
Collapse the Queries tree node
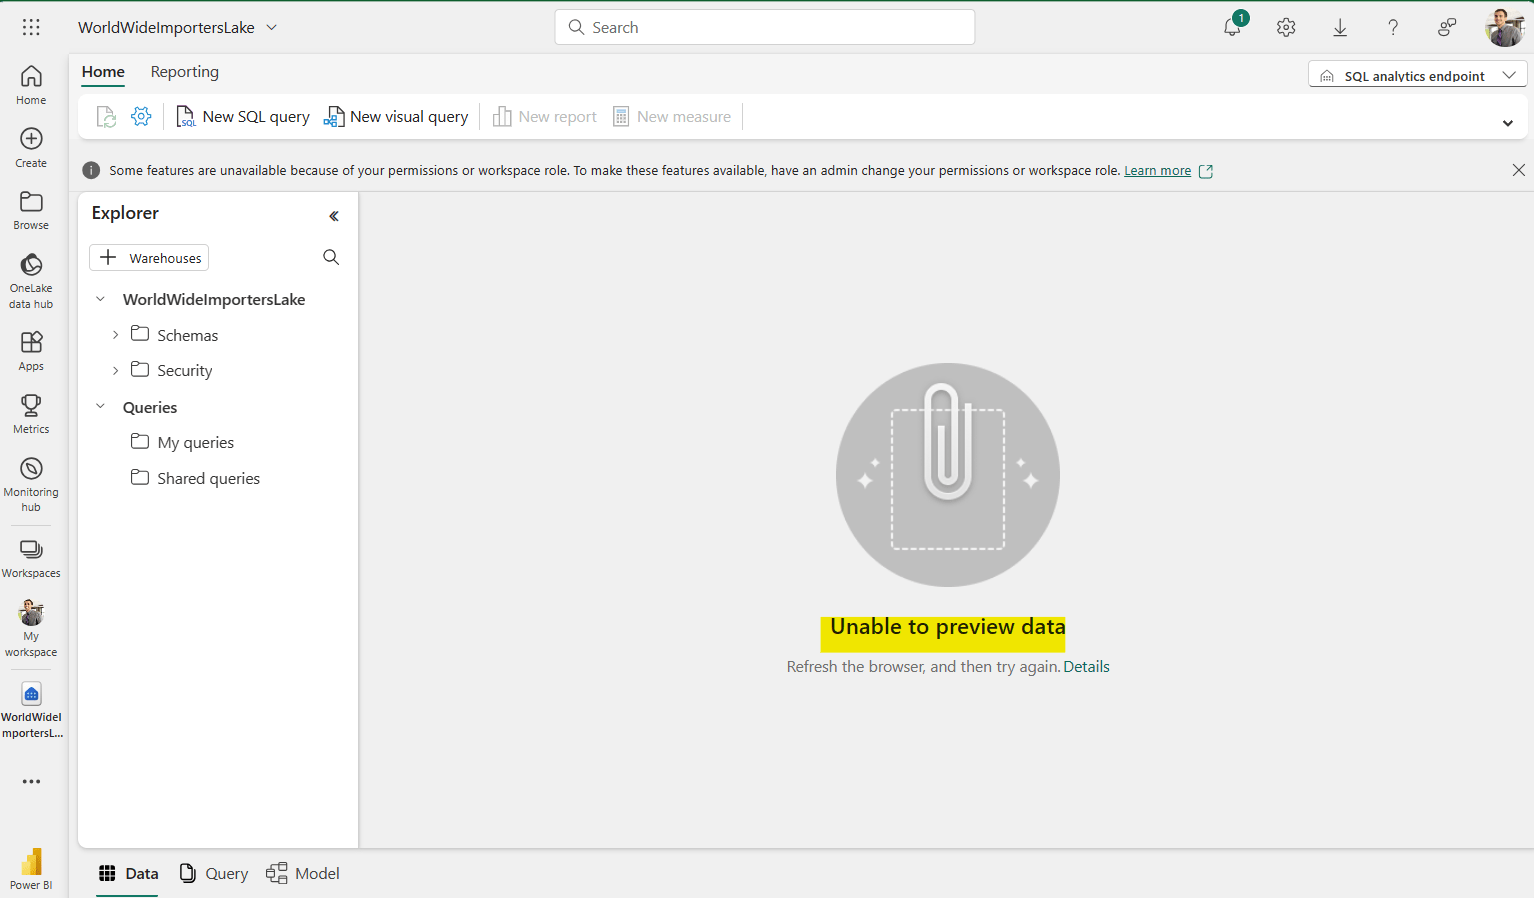100,407
